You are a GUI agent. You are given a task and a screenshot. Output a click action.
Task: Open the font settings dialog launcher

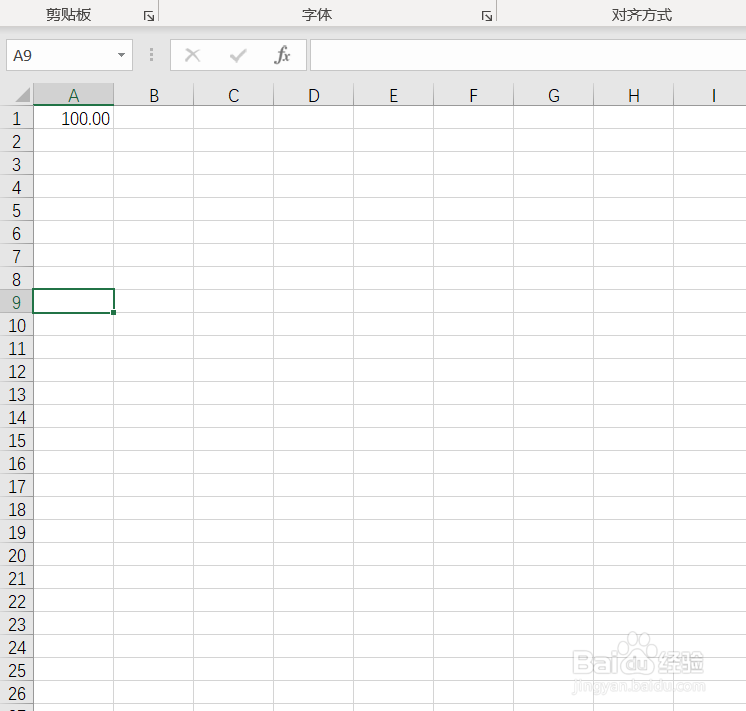486,16
